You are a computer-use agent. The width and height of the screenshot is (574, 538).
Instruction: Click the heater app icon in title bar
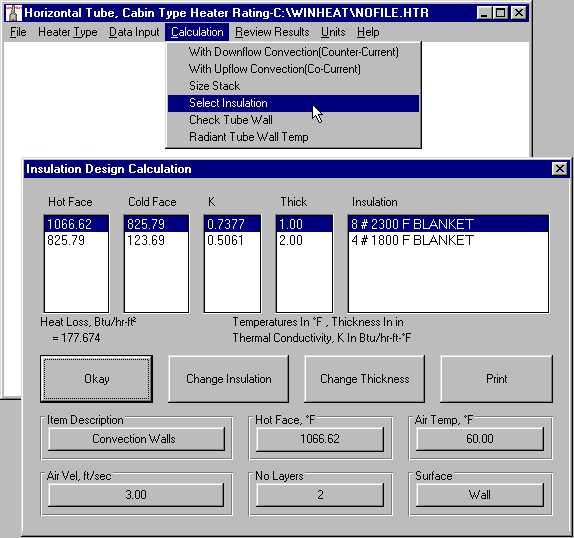pyautogui.click(x=14, y=13)
